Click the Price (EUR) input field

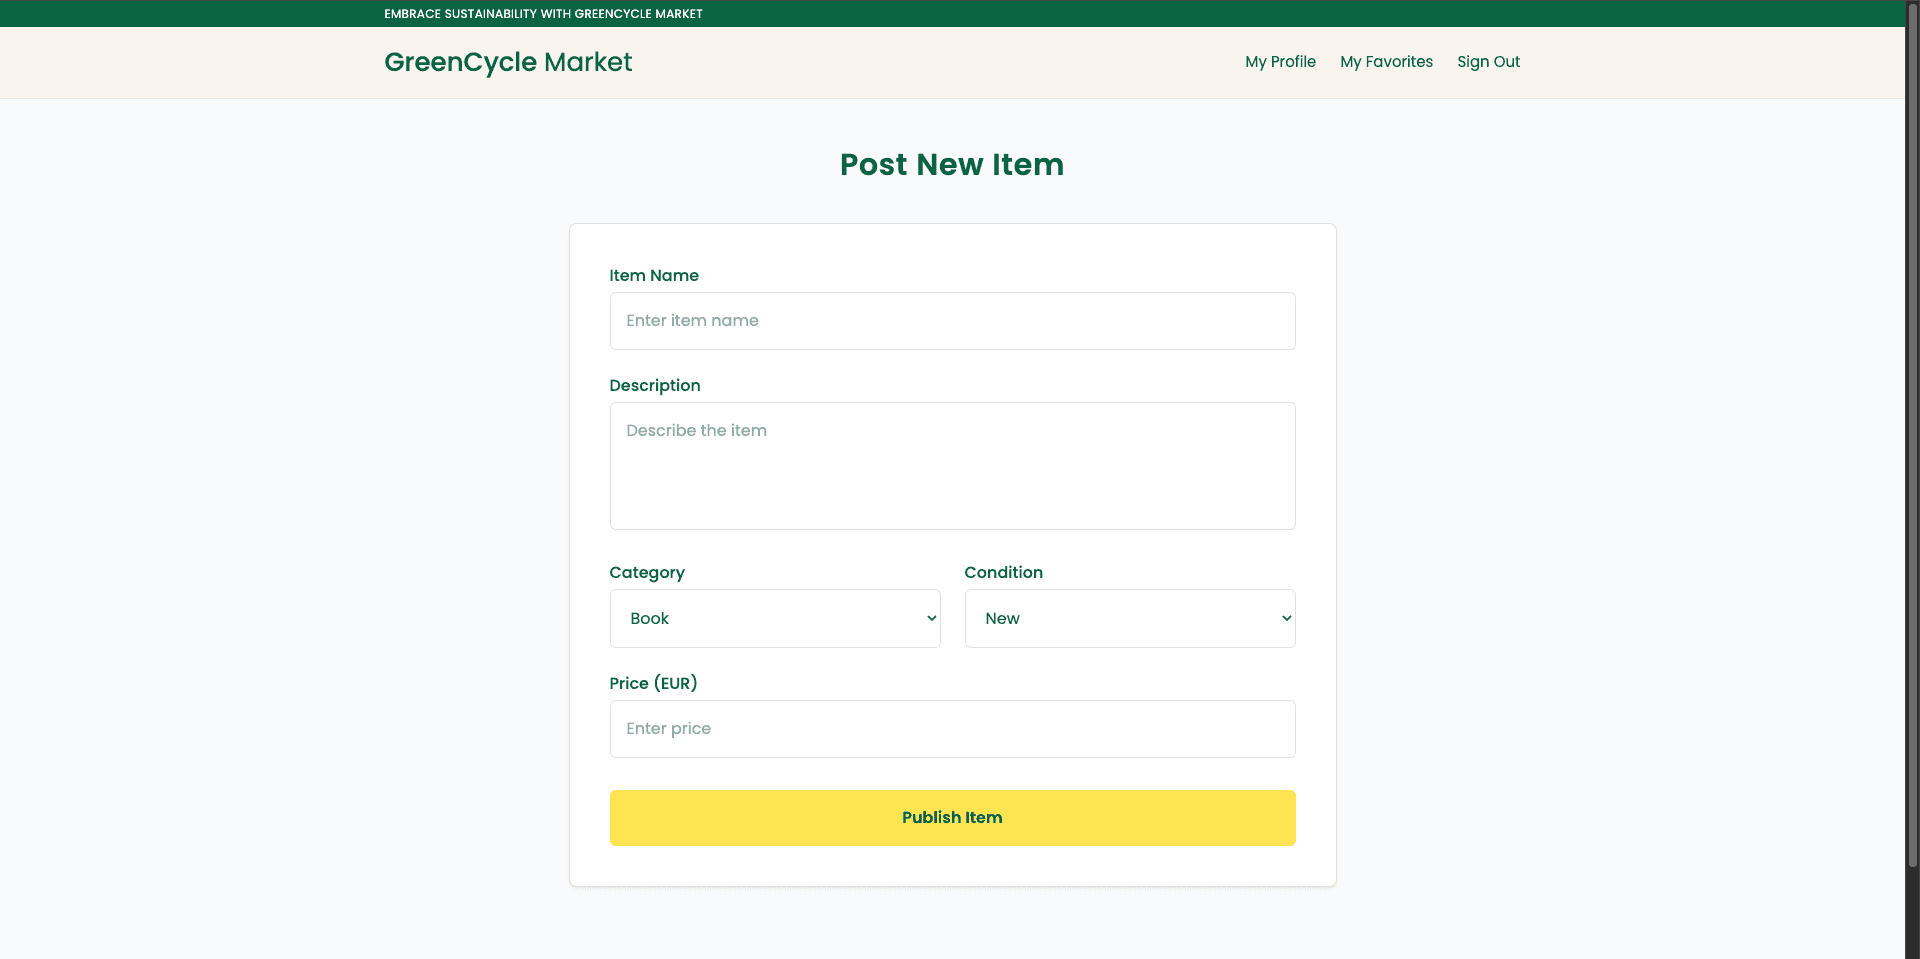951,728
